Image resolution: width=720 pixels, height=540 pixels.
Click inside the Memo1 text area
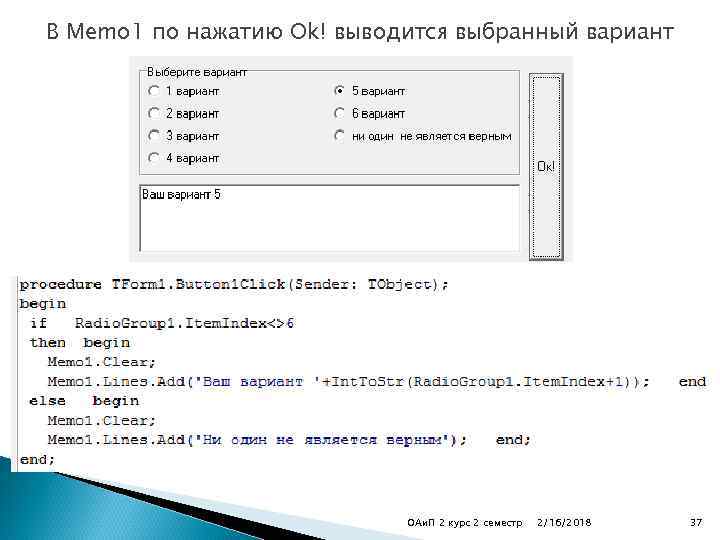tap(330, 218)
